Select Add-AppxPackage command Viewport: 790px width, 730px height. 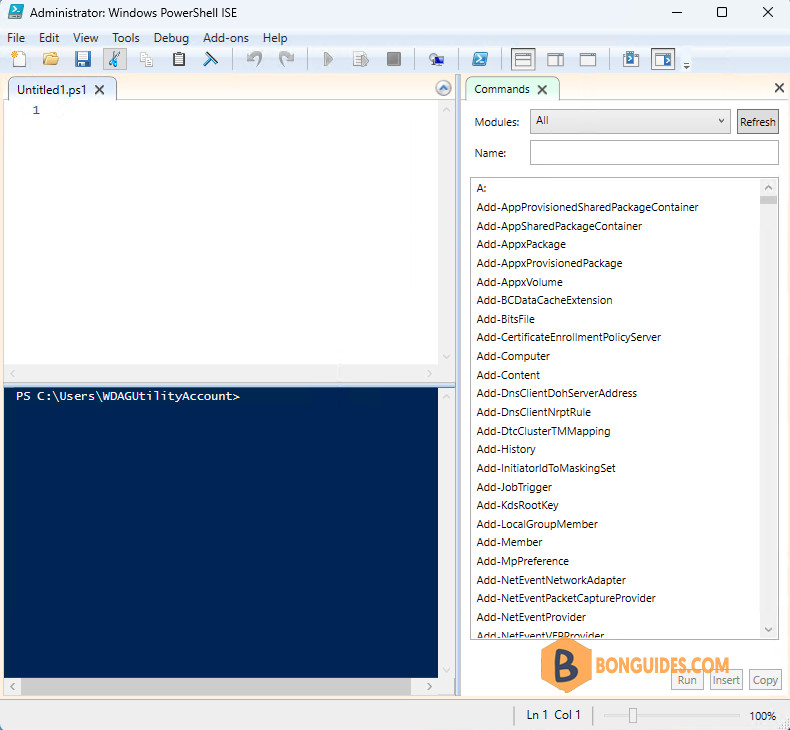[521, 244]
